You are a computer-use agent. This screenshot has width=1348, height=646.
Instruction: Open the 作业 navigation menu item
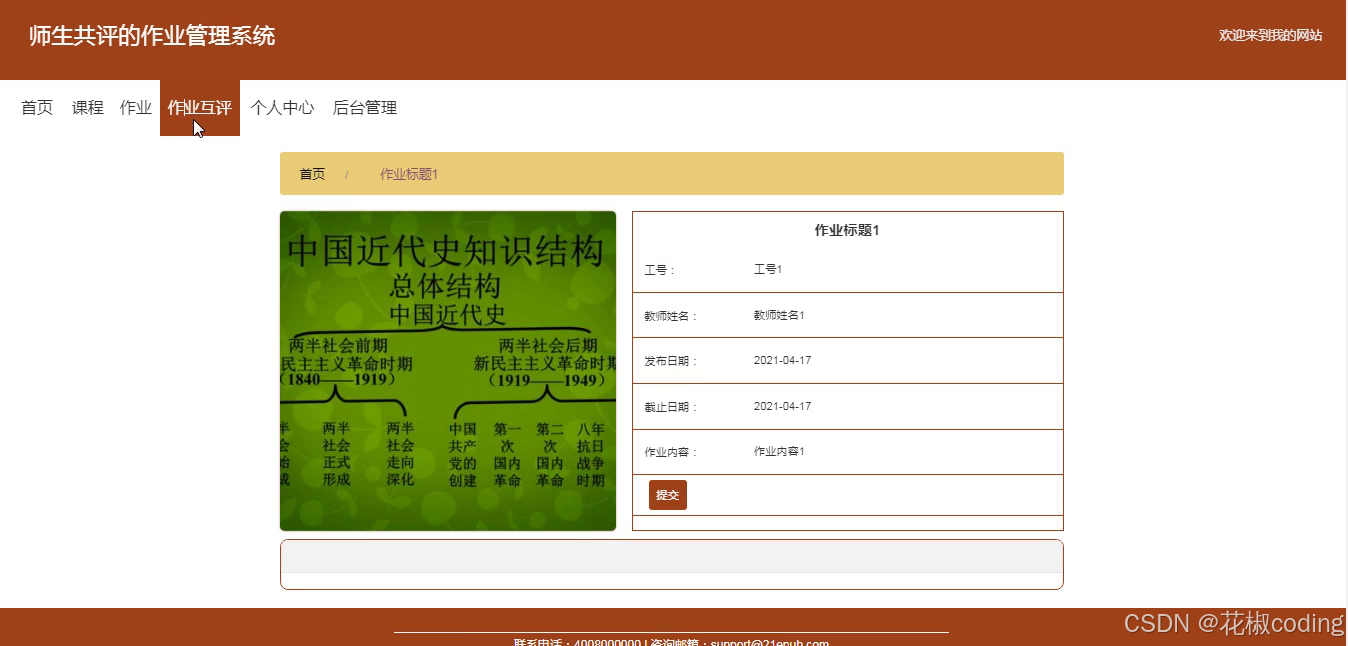point(135,107)
